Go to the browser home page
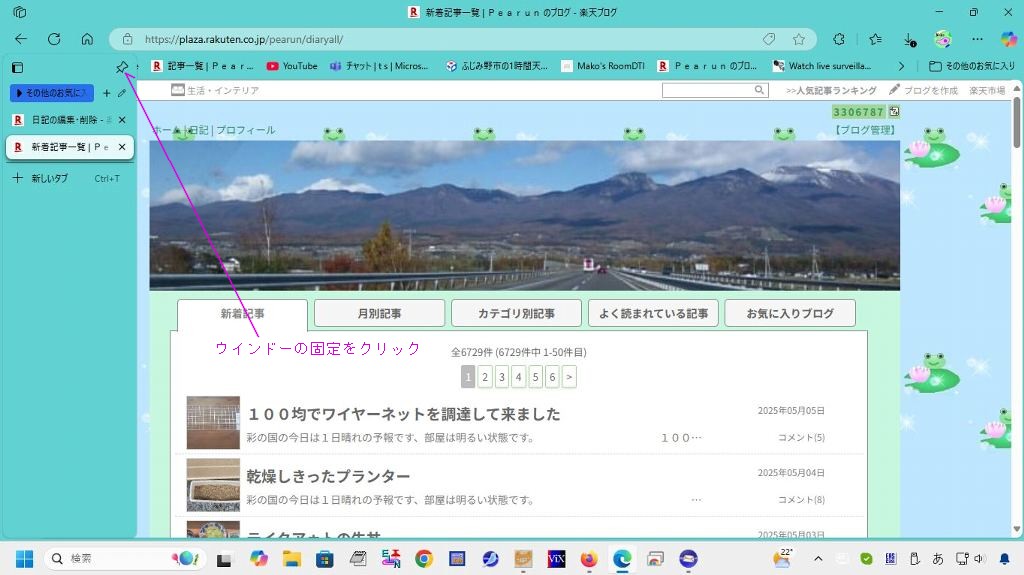1024x575 pixels. tap(87, 39)
